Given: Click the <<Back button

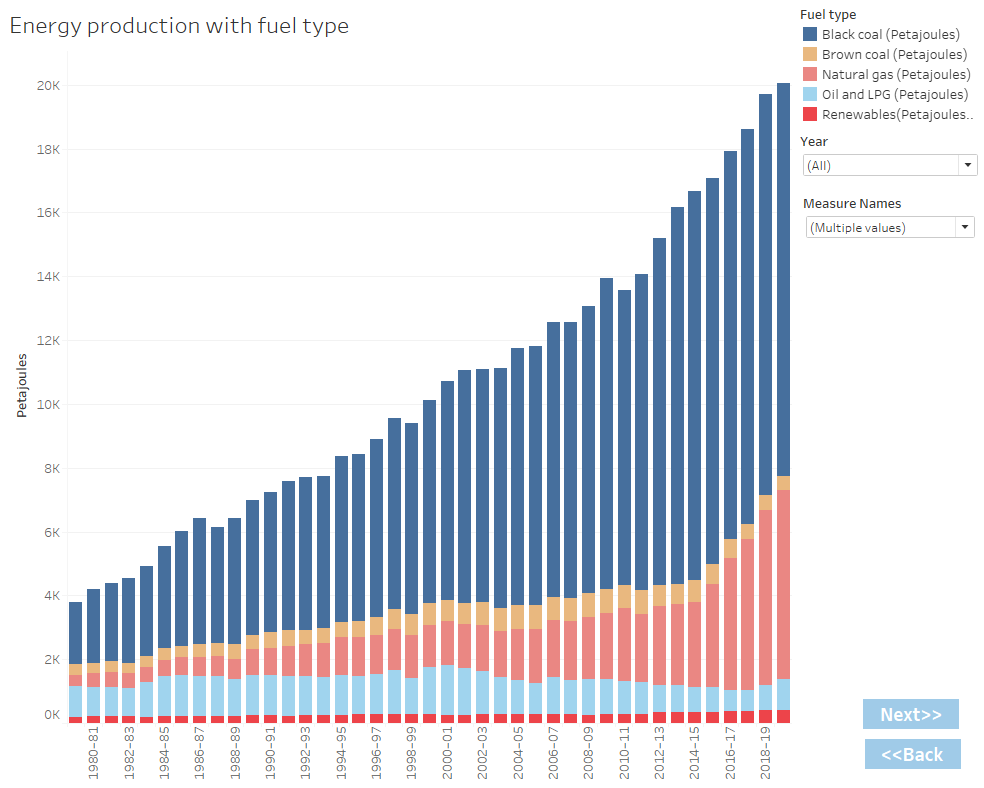Looking at the screenshot, I should click(912, 754).
